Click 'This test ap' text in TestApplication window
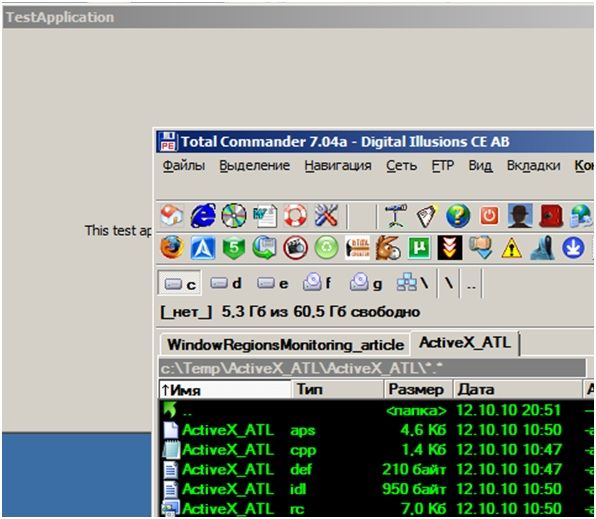The image size is (596, 519). point(118,230)
